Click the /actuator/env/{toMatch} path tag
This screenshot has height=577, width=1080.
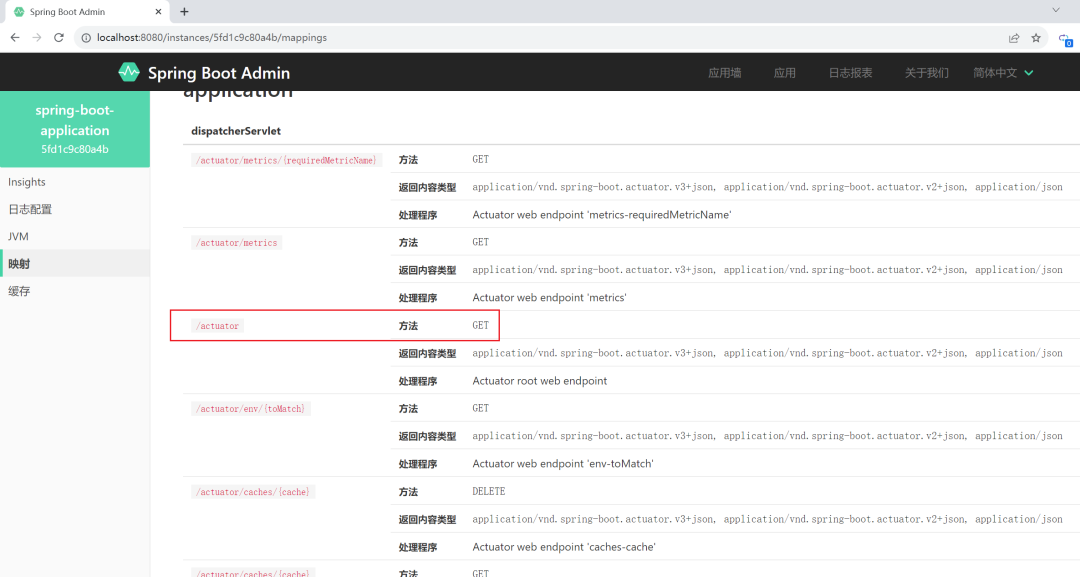click(251, 409)
